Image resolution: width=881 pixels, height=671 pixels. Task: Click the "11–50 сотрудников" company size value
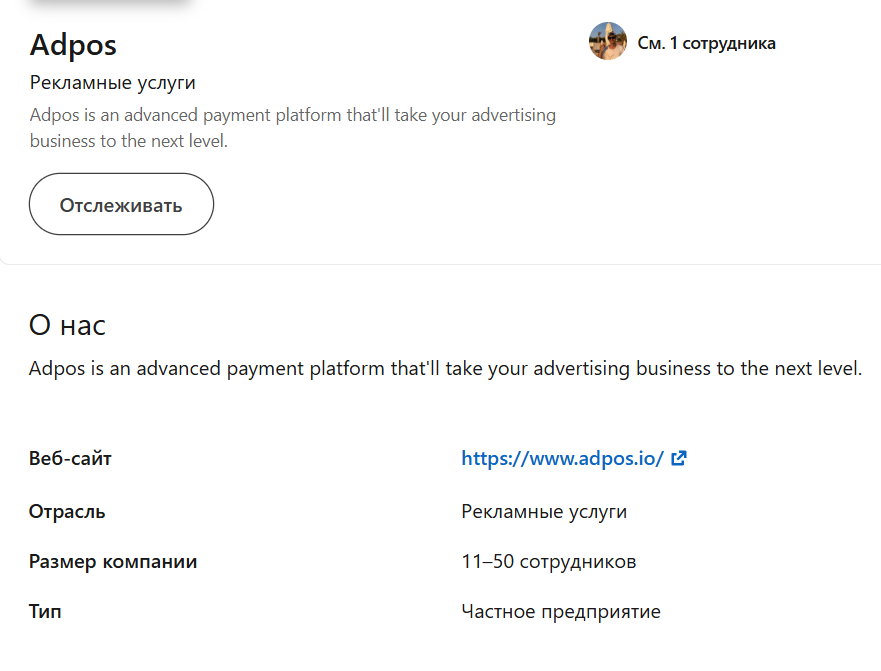(x=548, y=562)
